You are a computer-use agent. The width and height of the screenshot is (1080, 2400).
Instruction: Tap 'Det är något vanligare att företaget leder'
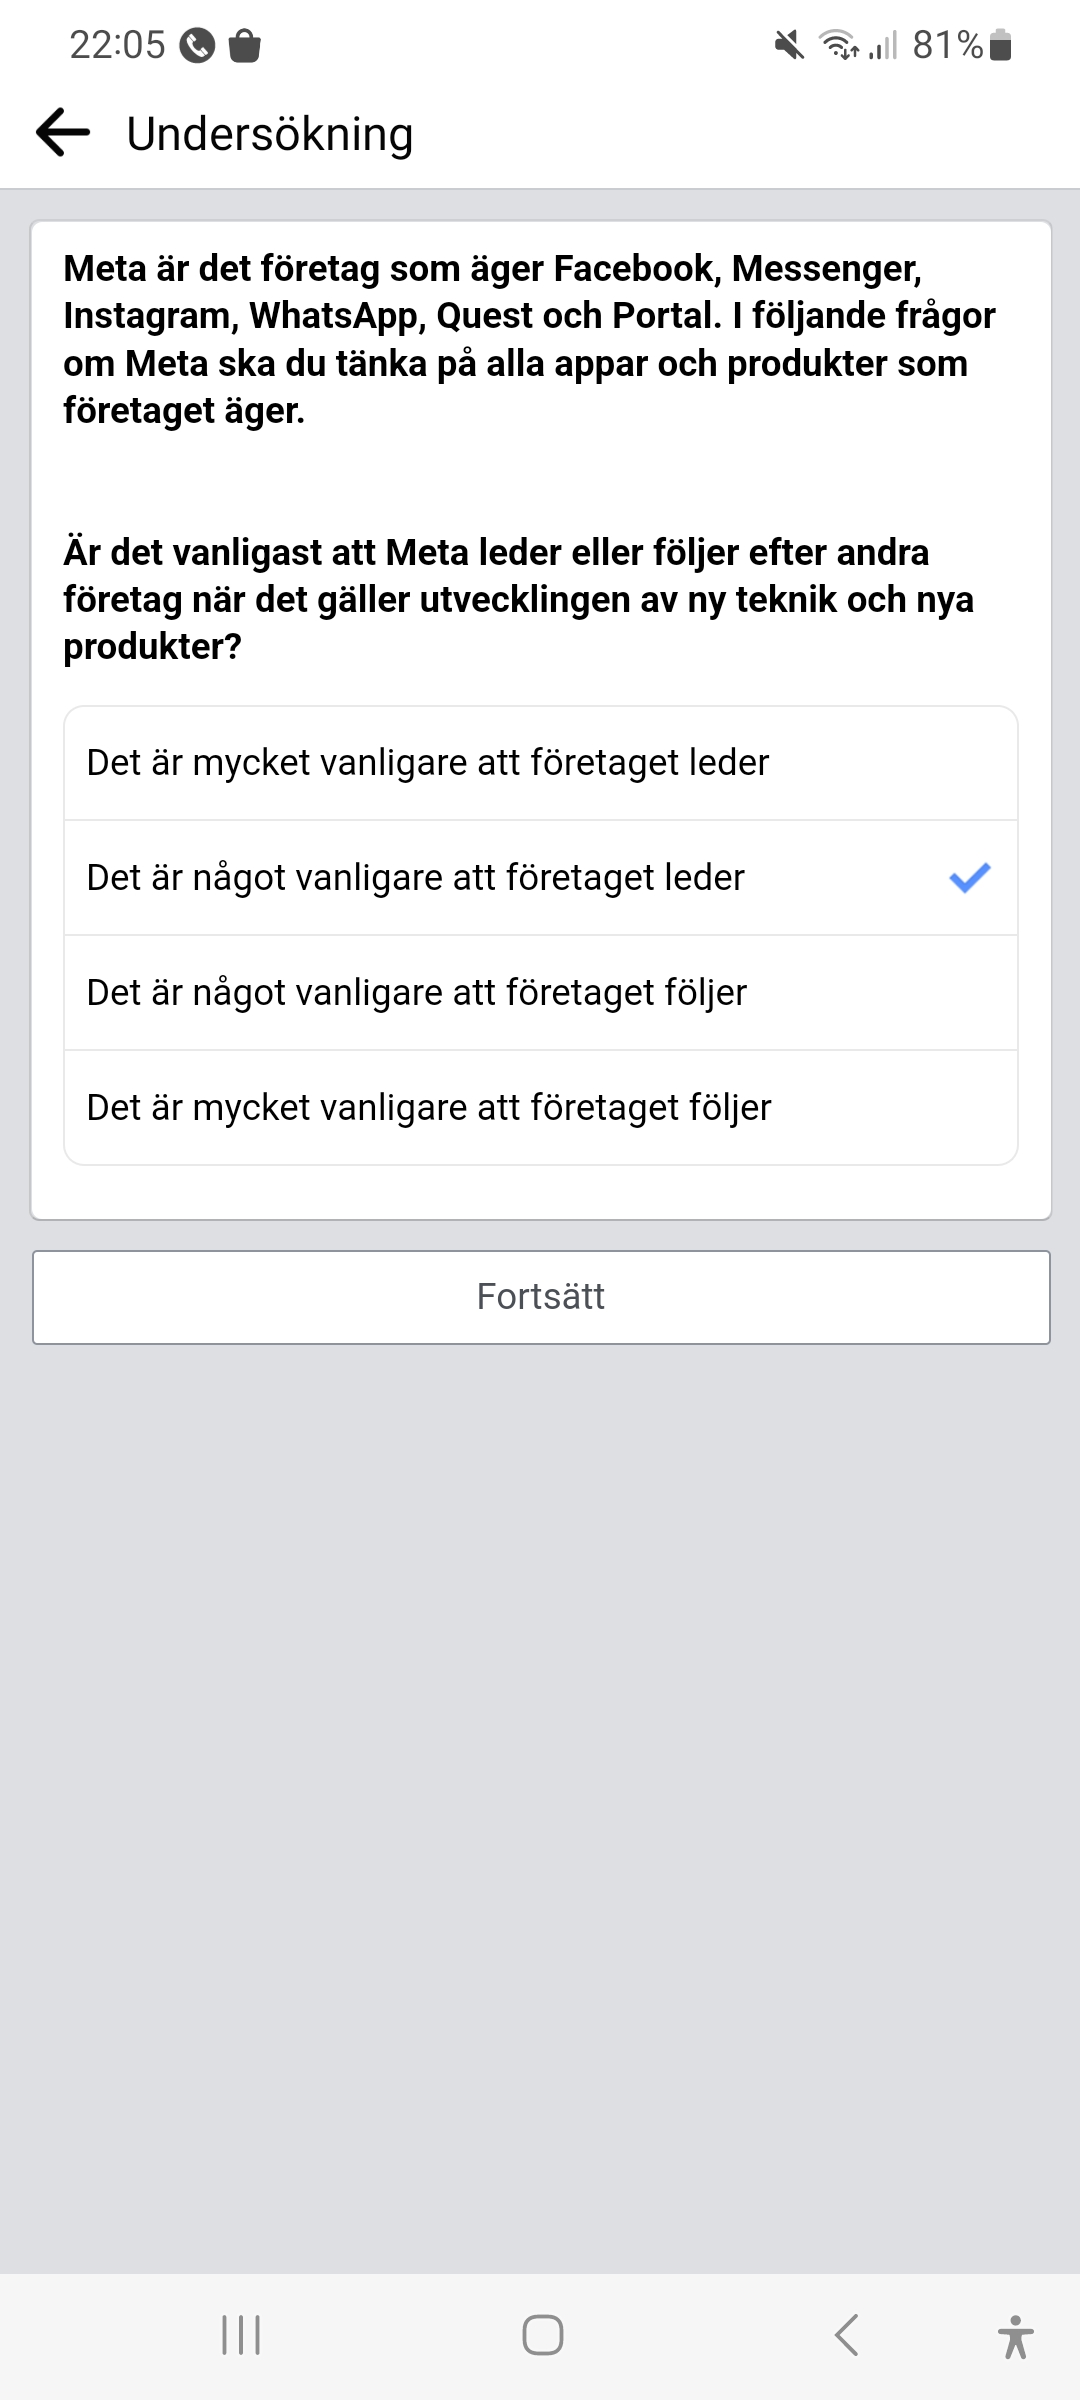tap(416, 878)
